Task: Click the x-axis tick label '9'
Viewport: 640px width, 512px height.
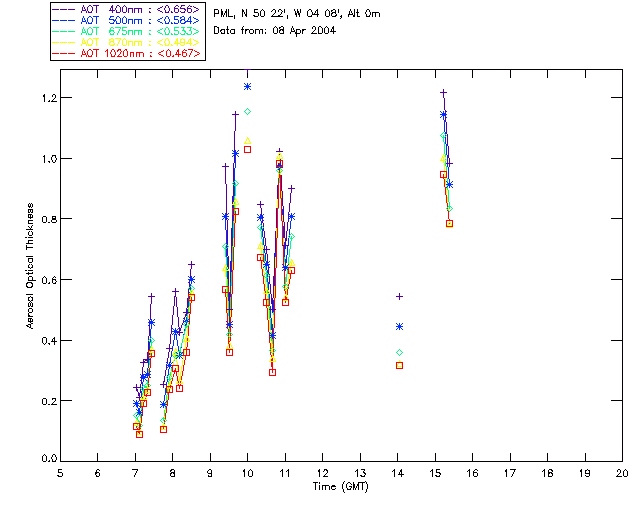Action: 210,473
